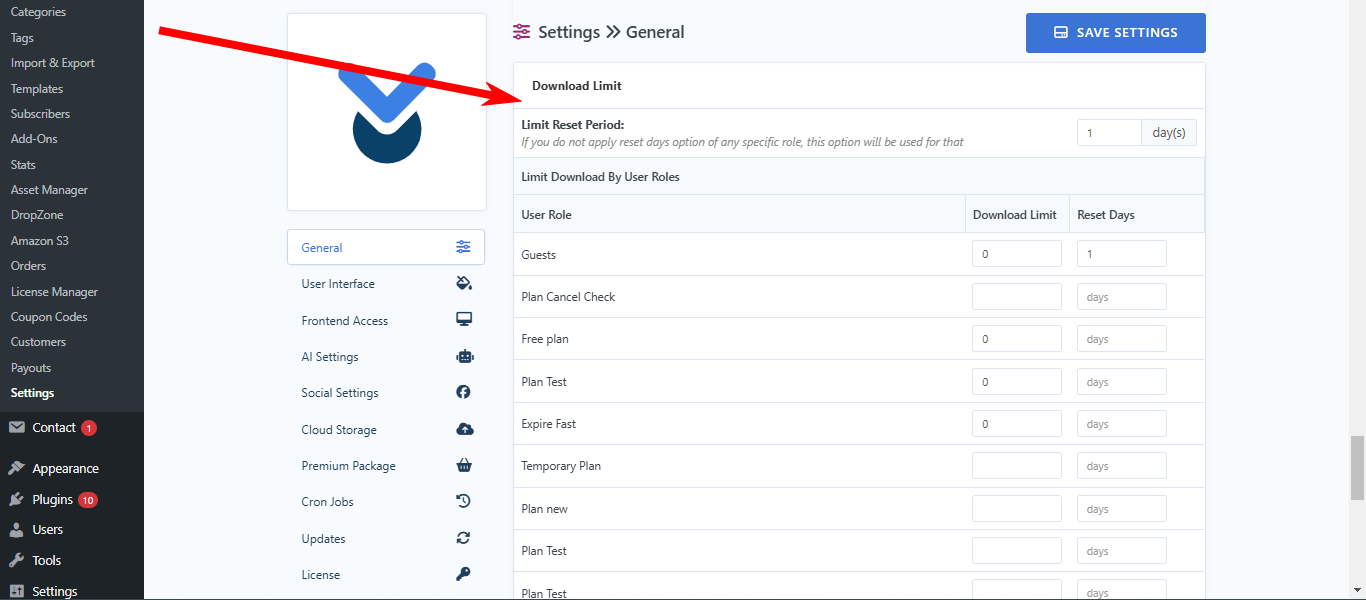Click the key icon for License
This screenshot has width=1366, height=600.
tap(463, 574)
